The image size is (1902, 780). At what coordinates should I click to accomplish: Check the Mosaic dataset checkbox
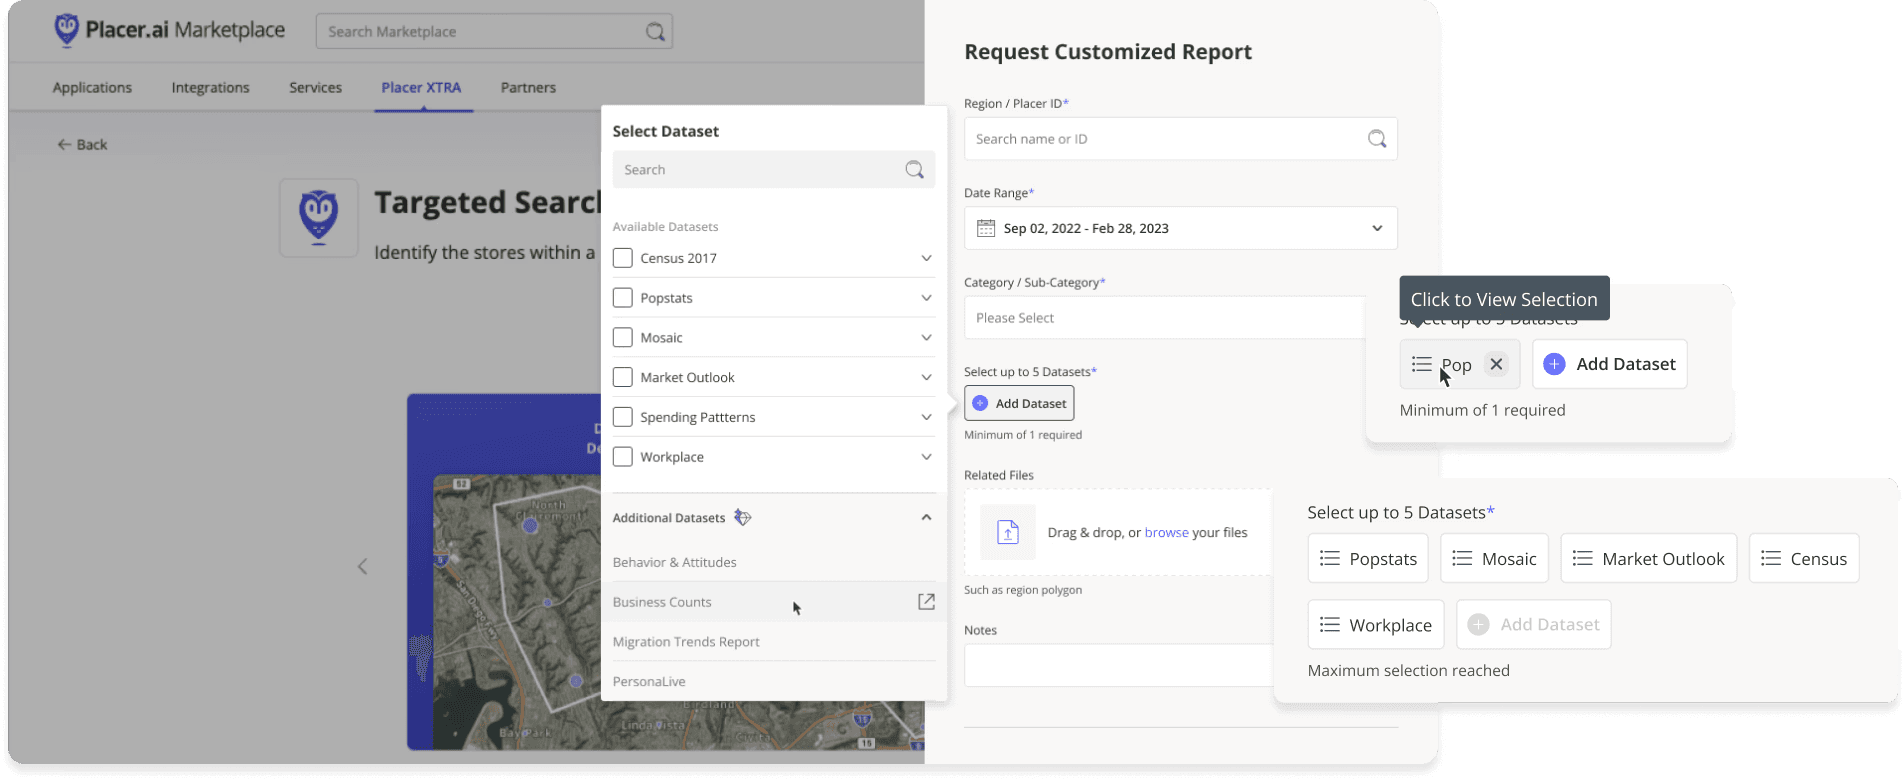tap(622, 337)
